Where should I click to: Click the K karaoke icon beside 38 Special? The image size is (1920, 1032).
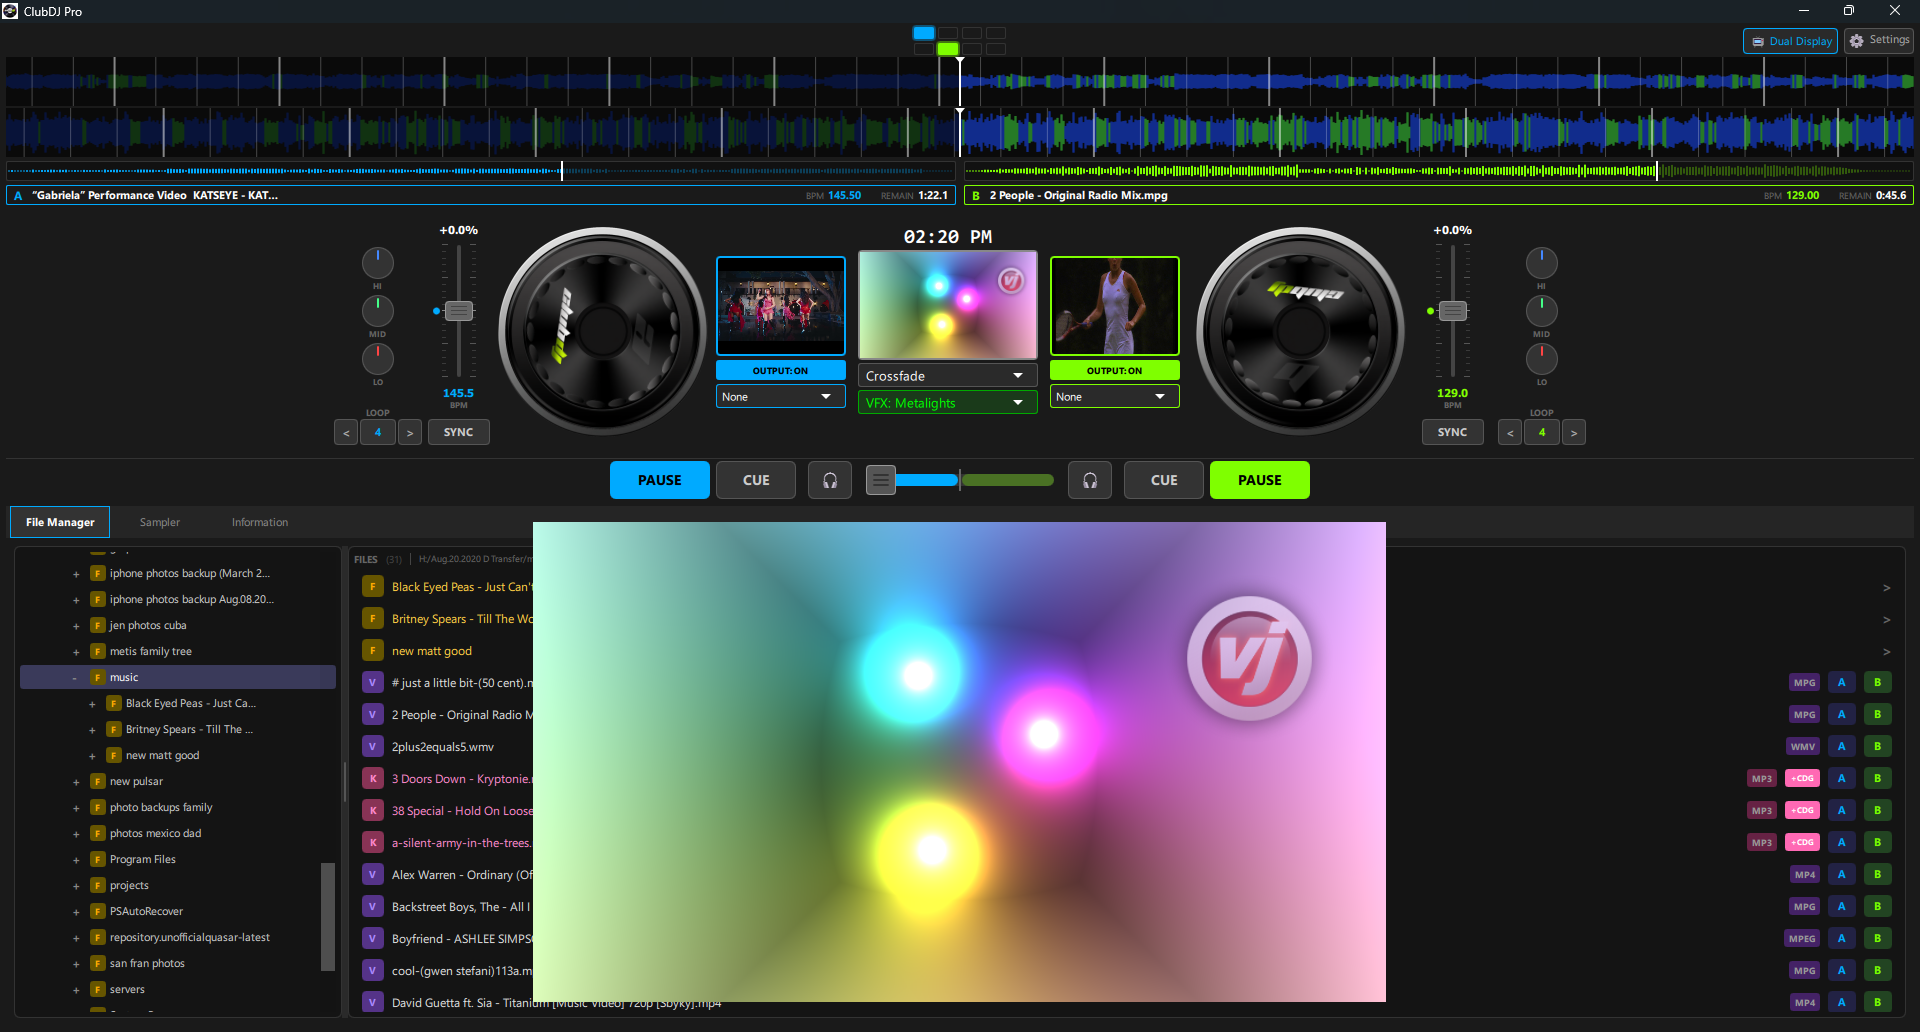[x=372, y=810]
